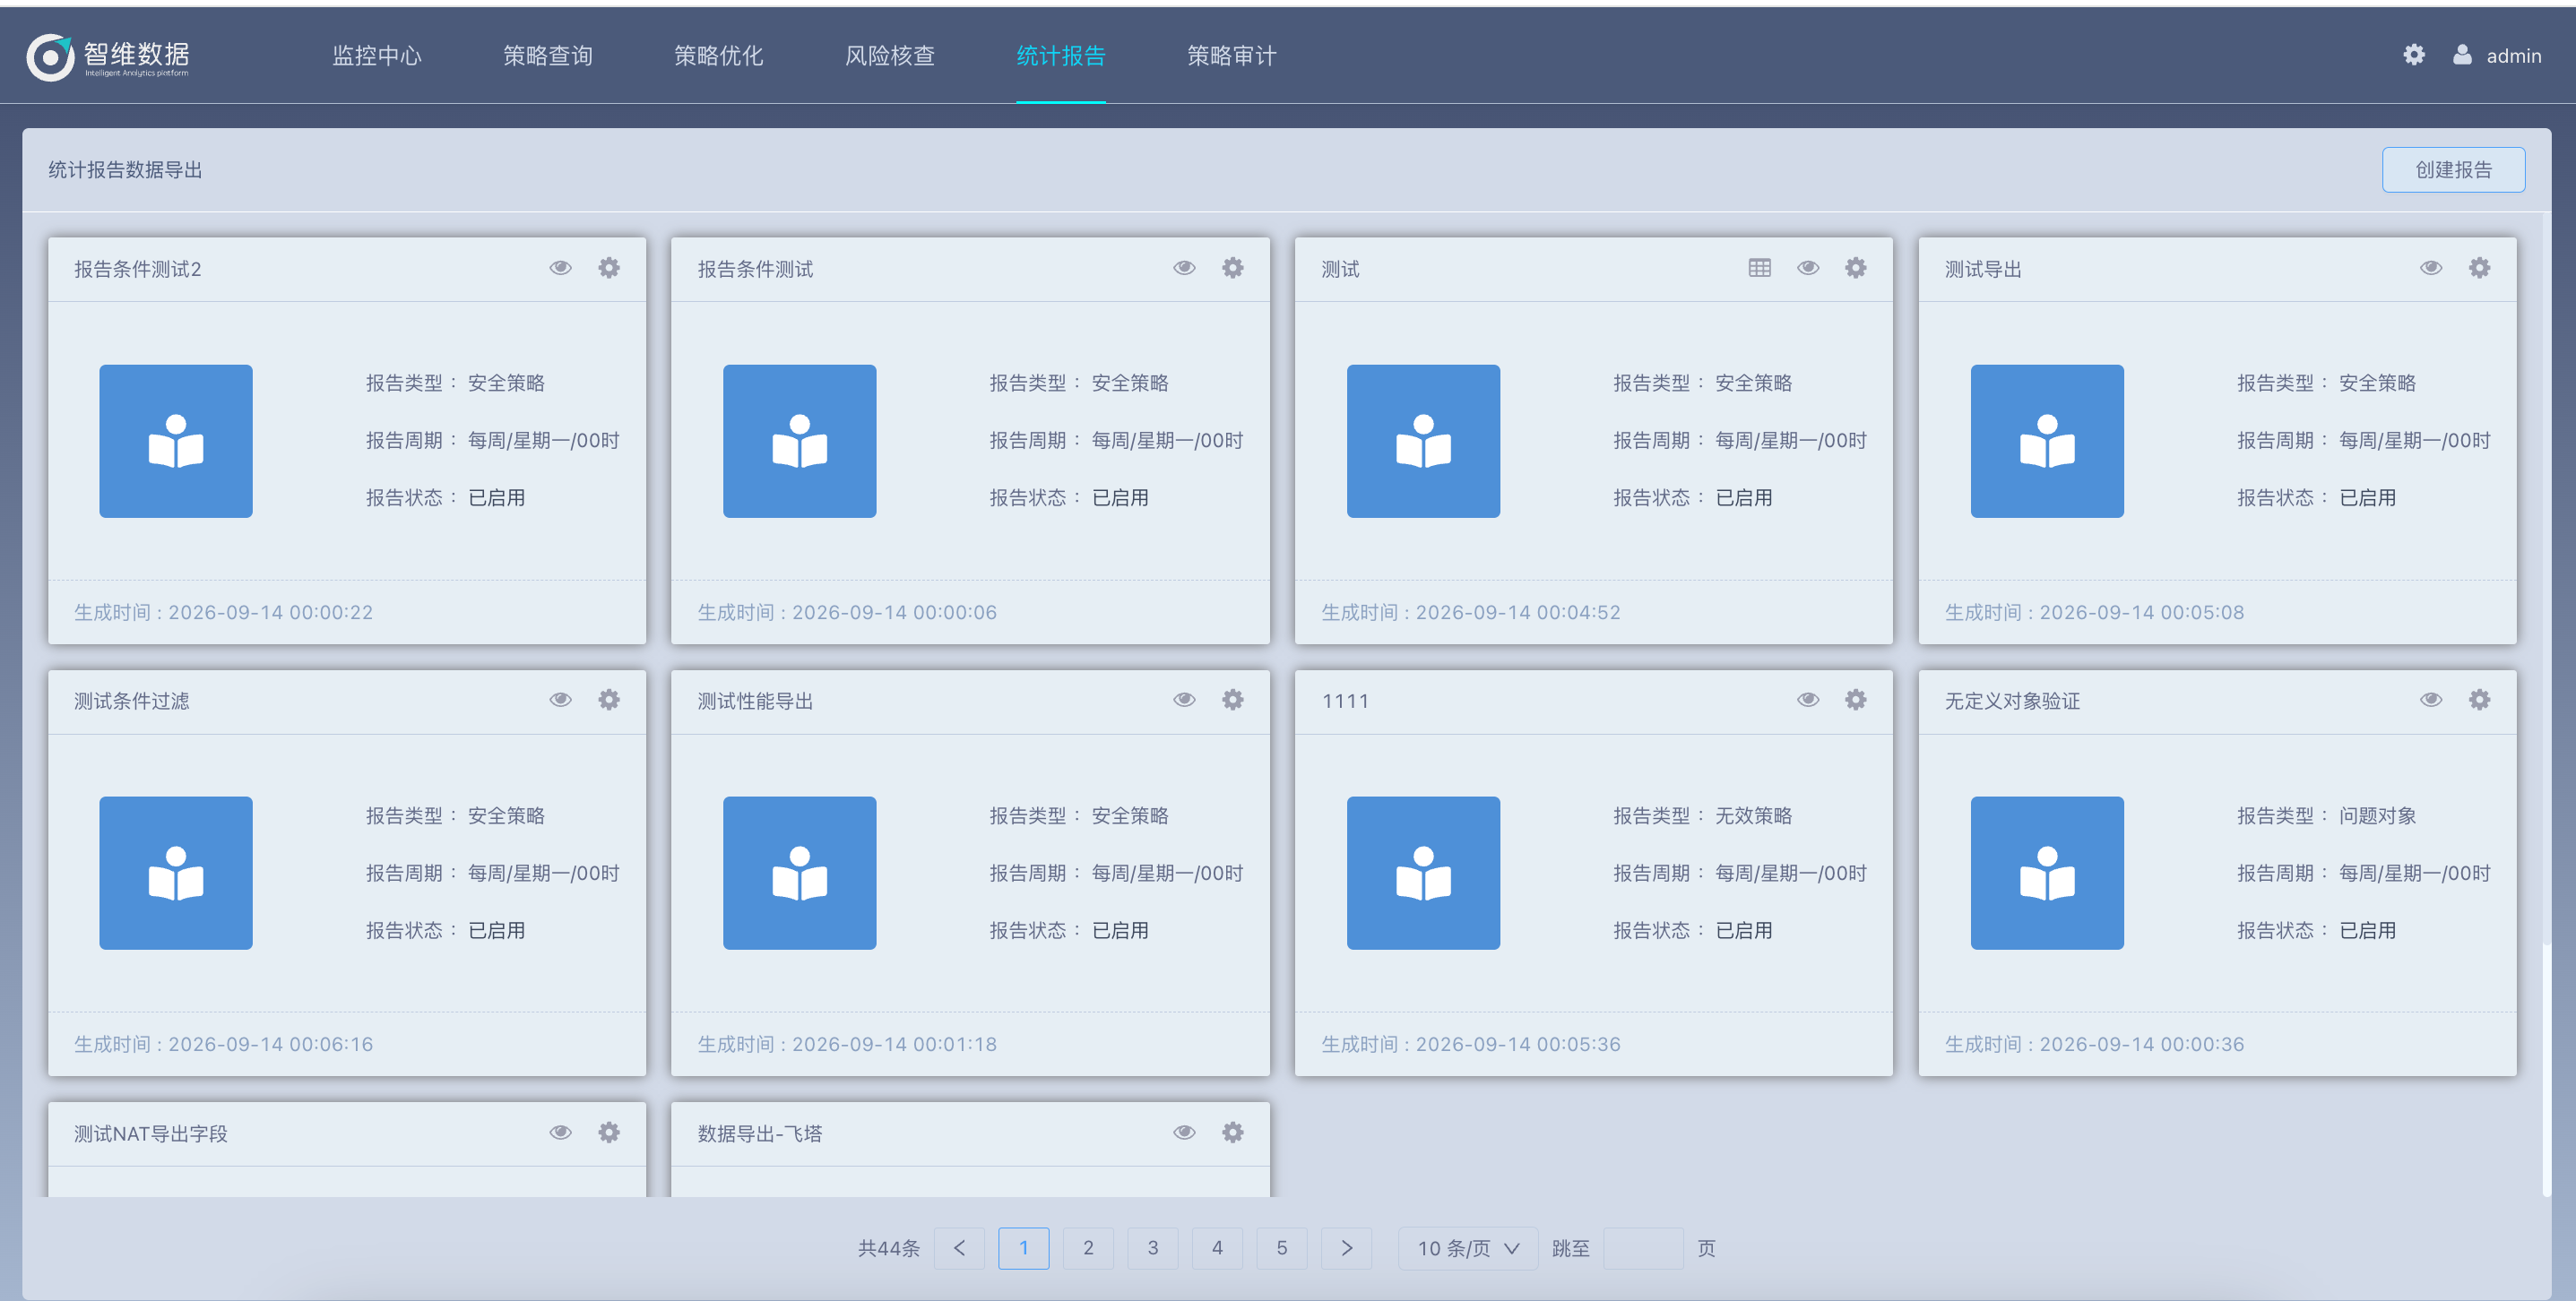The image size is (2576, 1301).
Task: Go to page 2
Action: tap(1089, 1248)
